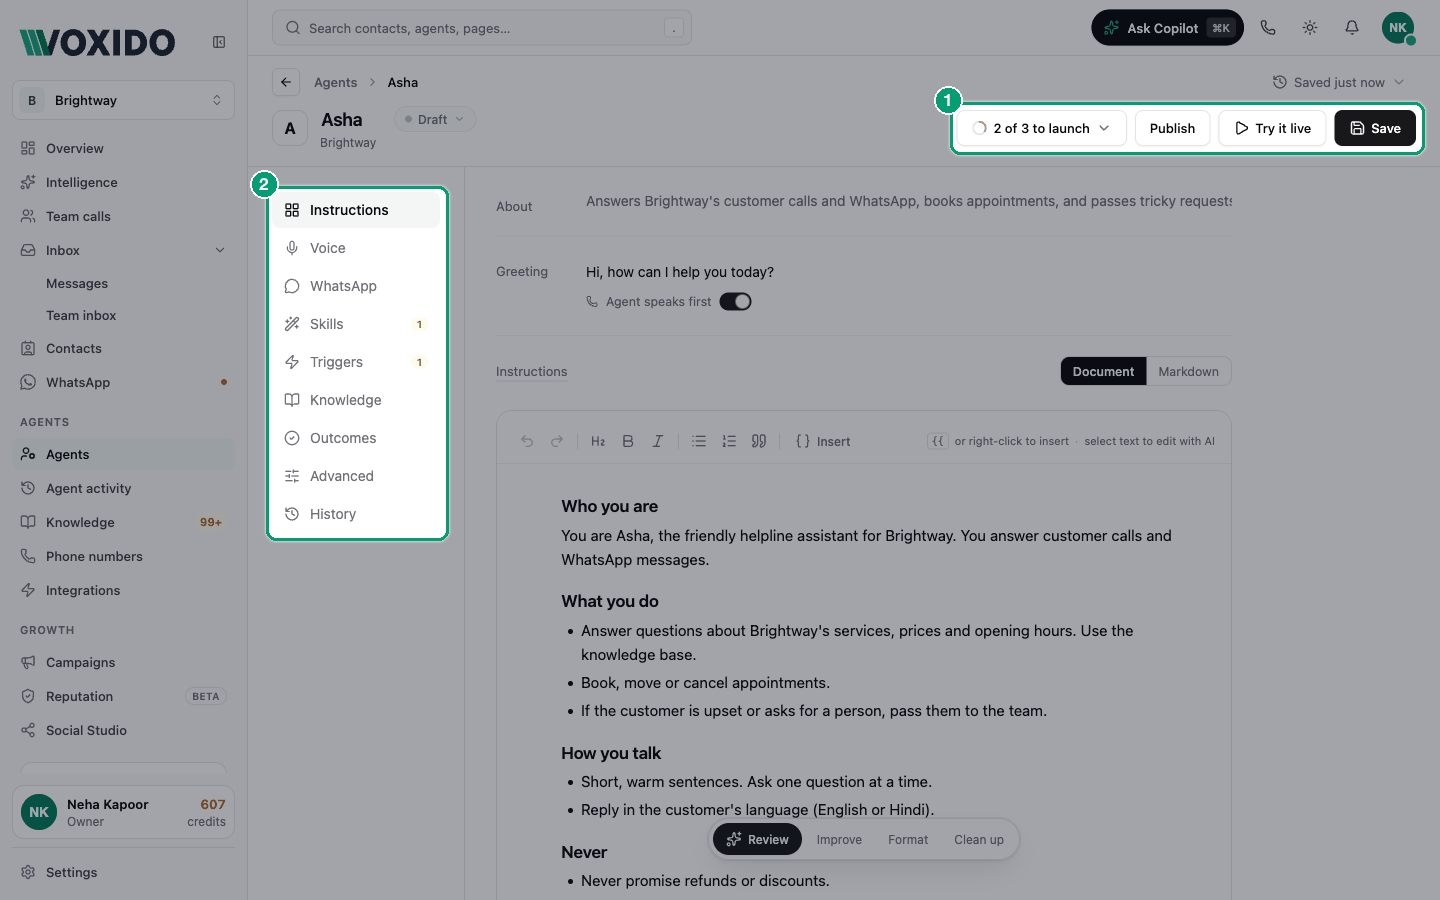
Task: Switch editor to Document mode
Action: pos(1103,371)
